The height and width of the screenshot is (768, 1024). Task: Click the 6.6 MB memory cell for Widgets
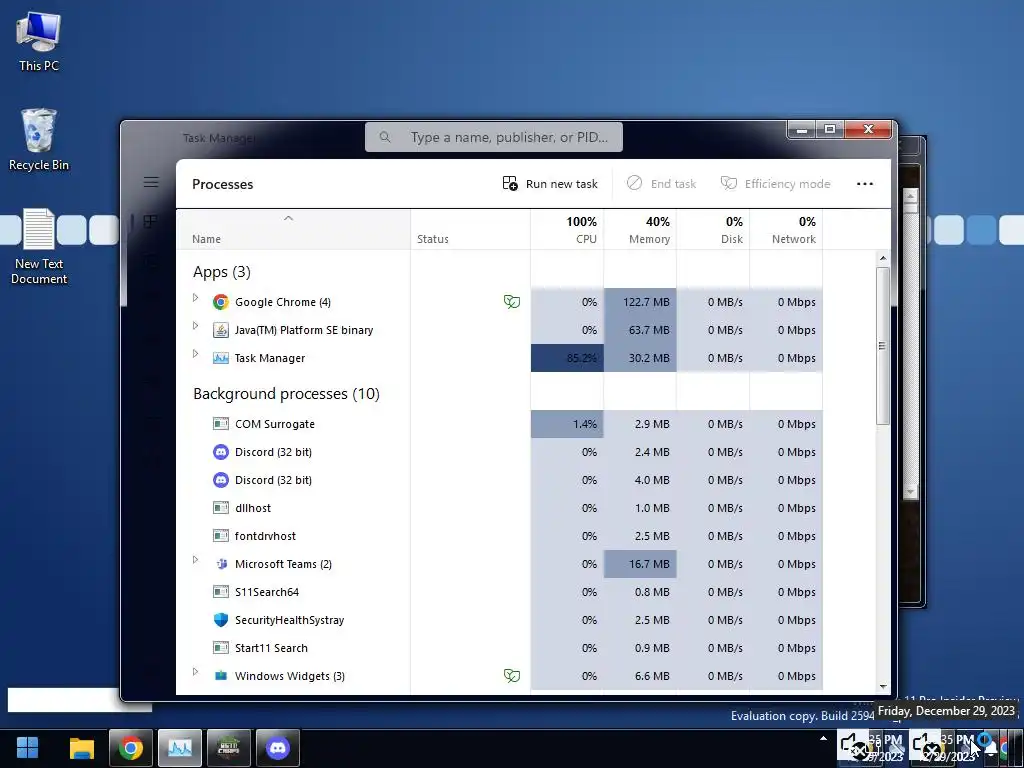pos(640,676)
